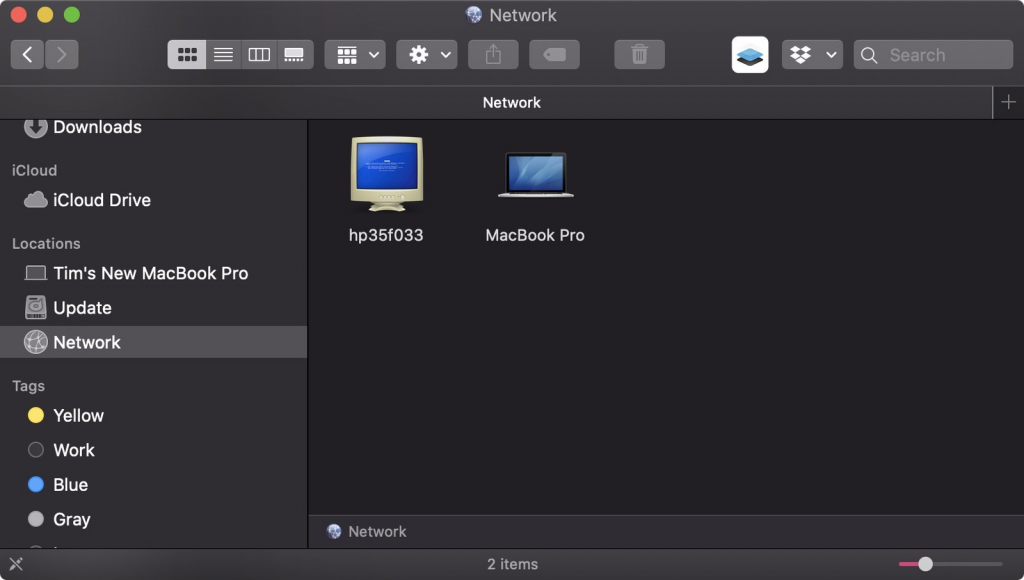Switch to icon view

[187, 55]
